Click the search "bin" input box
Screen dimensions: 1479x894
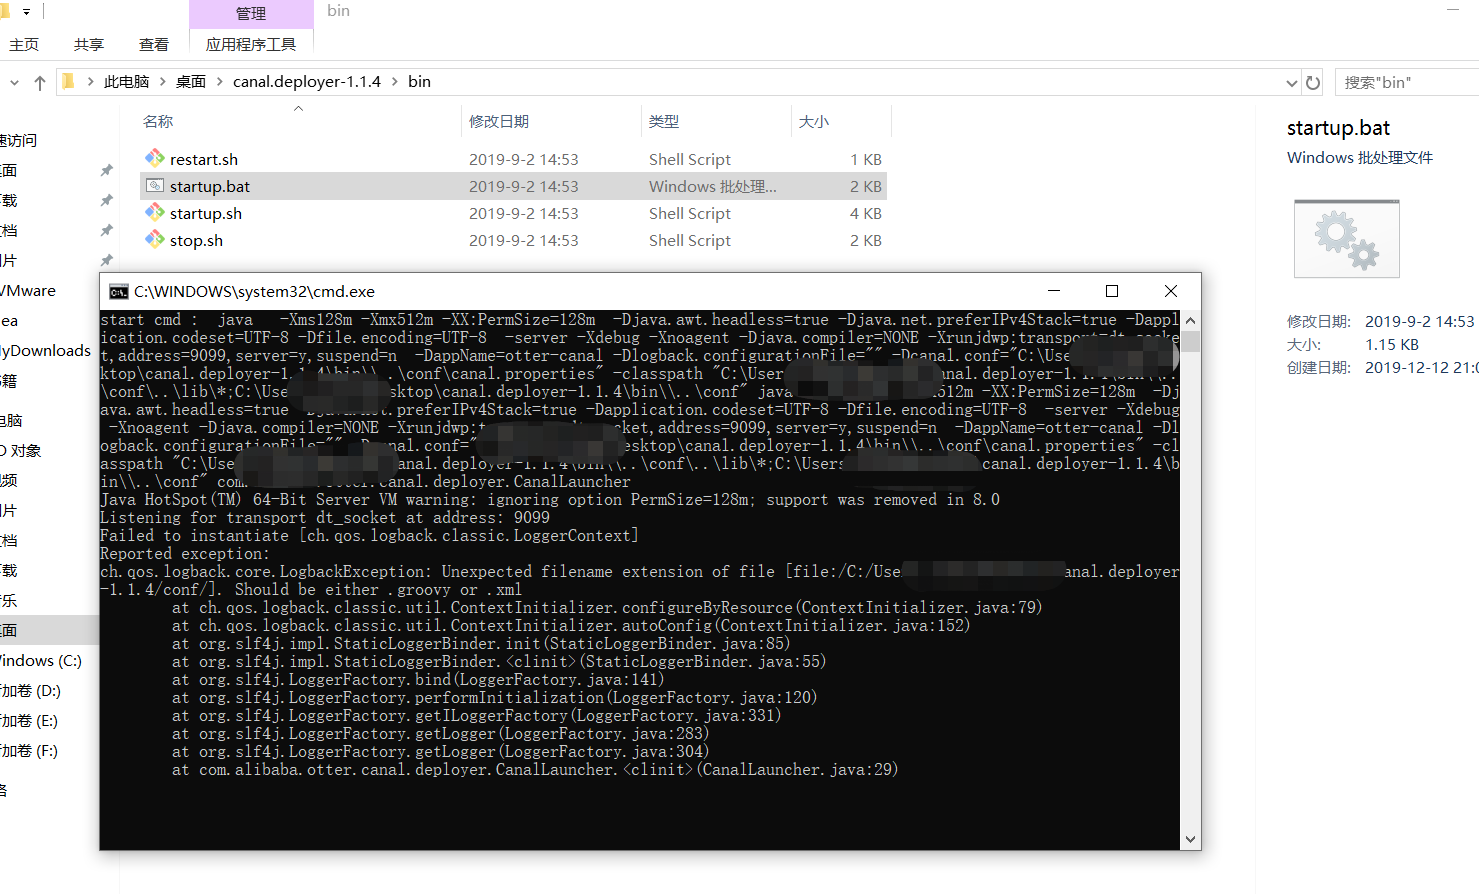point(1407,82)
